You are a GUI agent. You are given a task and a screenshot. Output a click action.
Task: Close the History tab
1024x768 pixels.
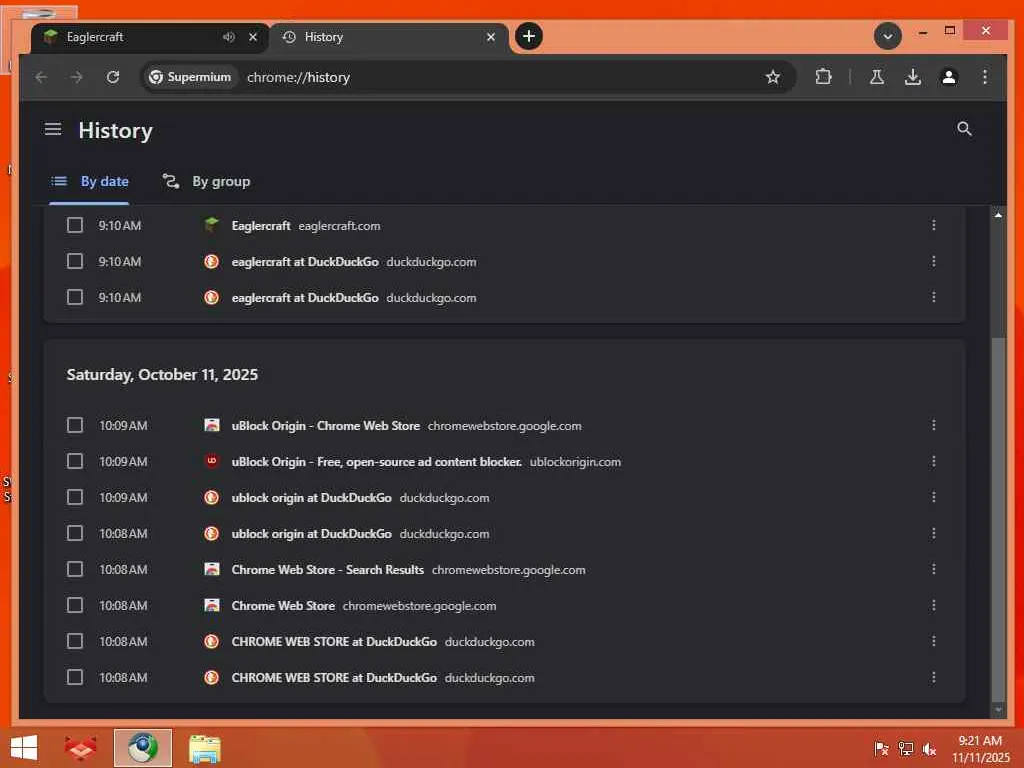(x=491, y=37)
